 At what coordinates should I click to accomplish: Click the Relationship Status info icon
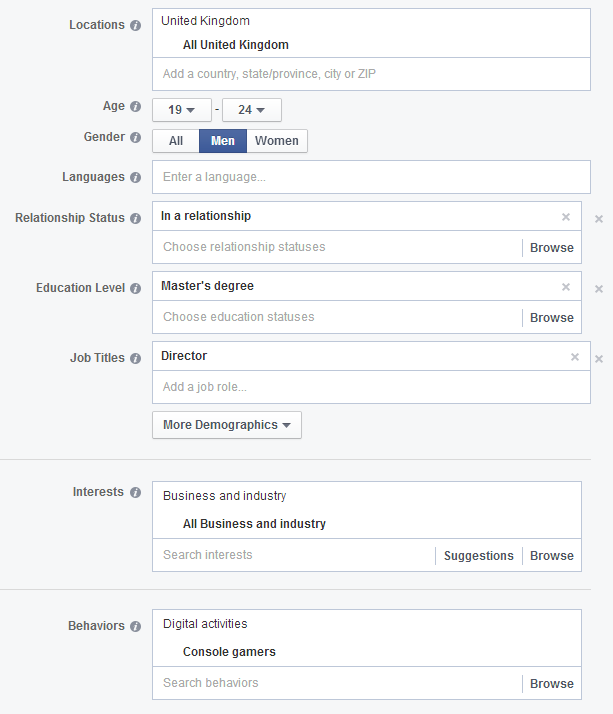[x=136, y=218]
